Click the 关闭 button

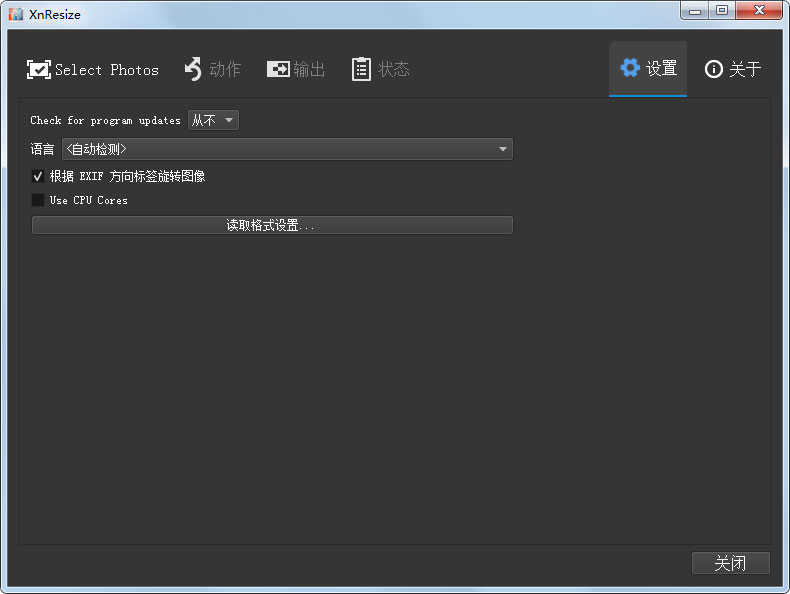[x=731, y=563]
